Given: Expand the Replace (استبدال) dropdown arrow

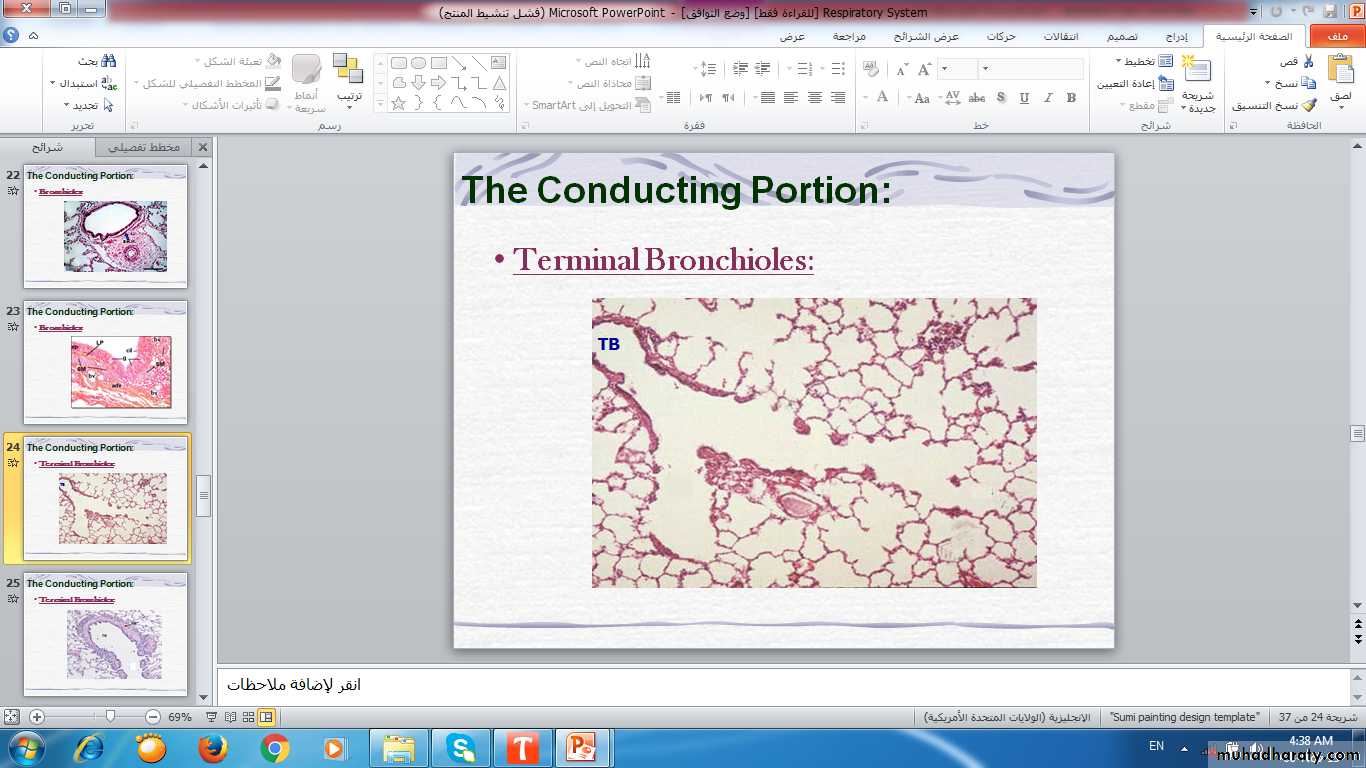Looking at the screenshot, I should tap(53, 83).
